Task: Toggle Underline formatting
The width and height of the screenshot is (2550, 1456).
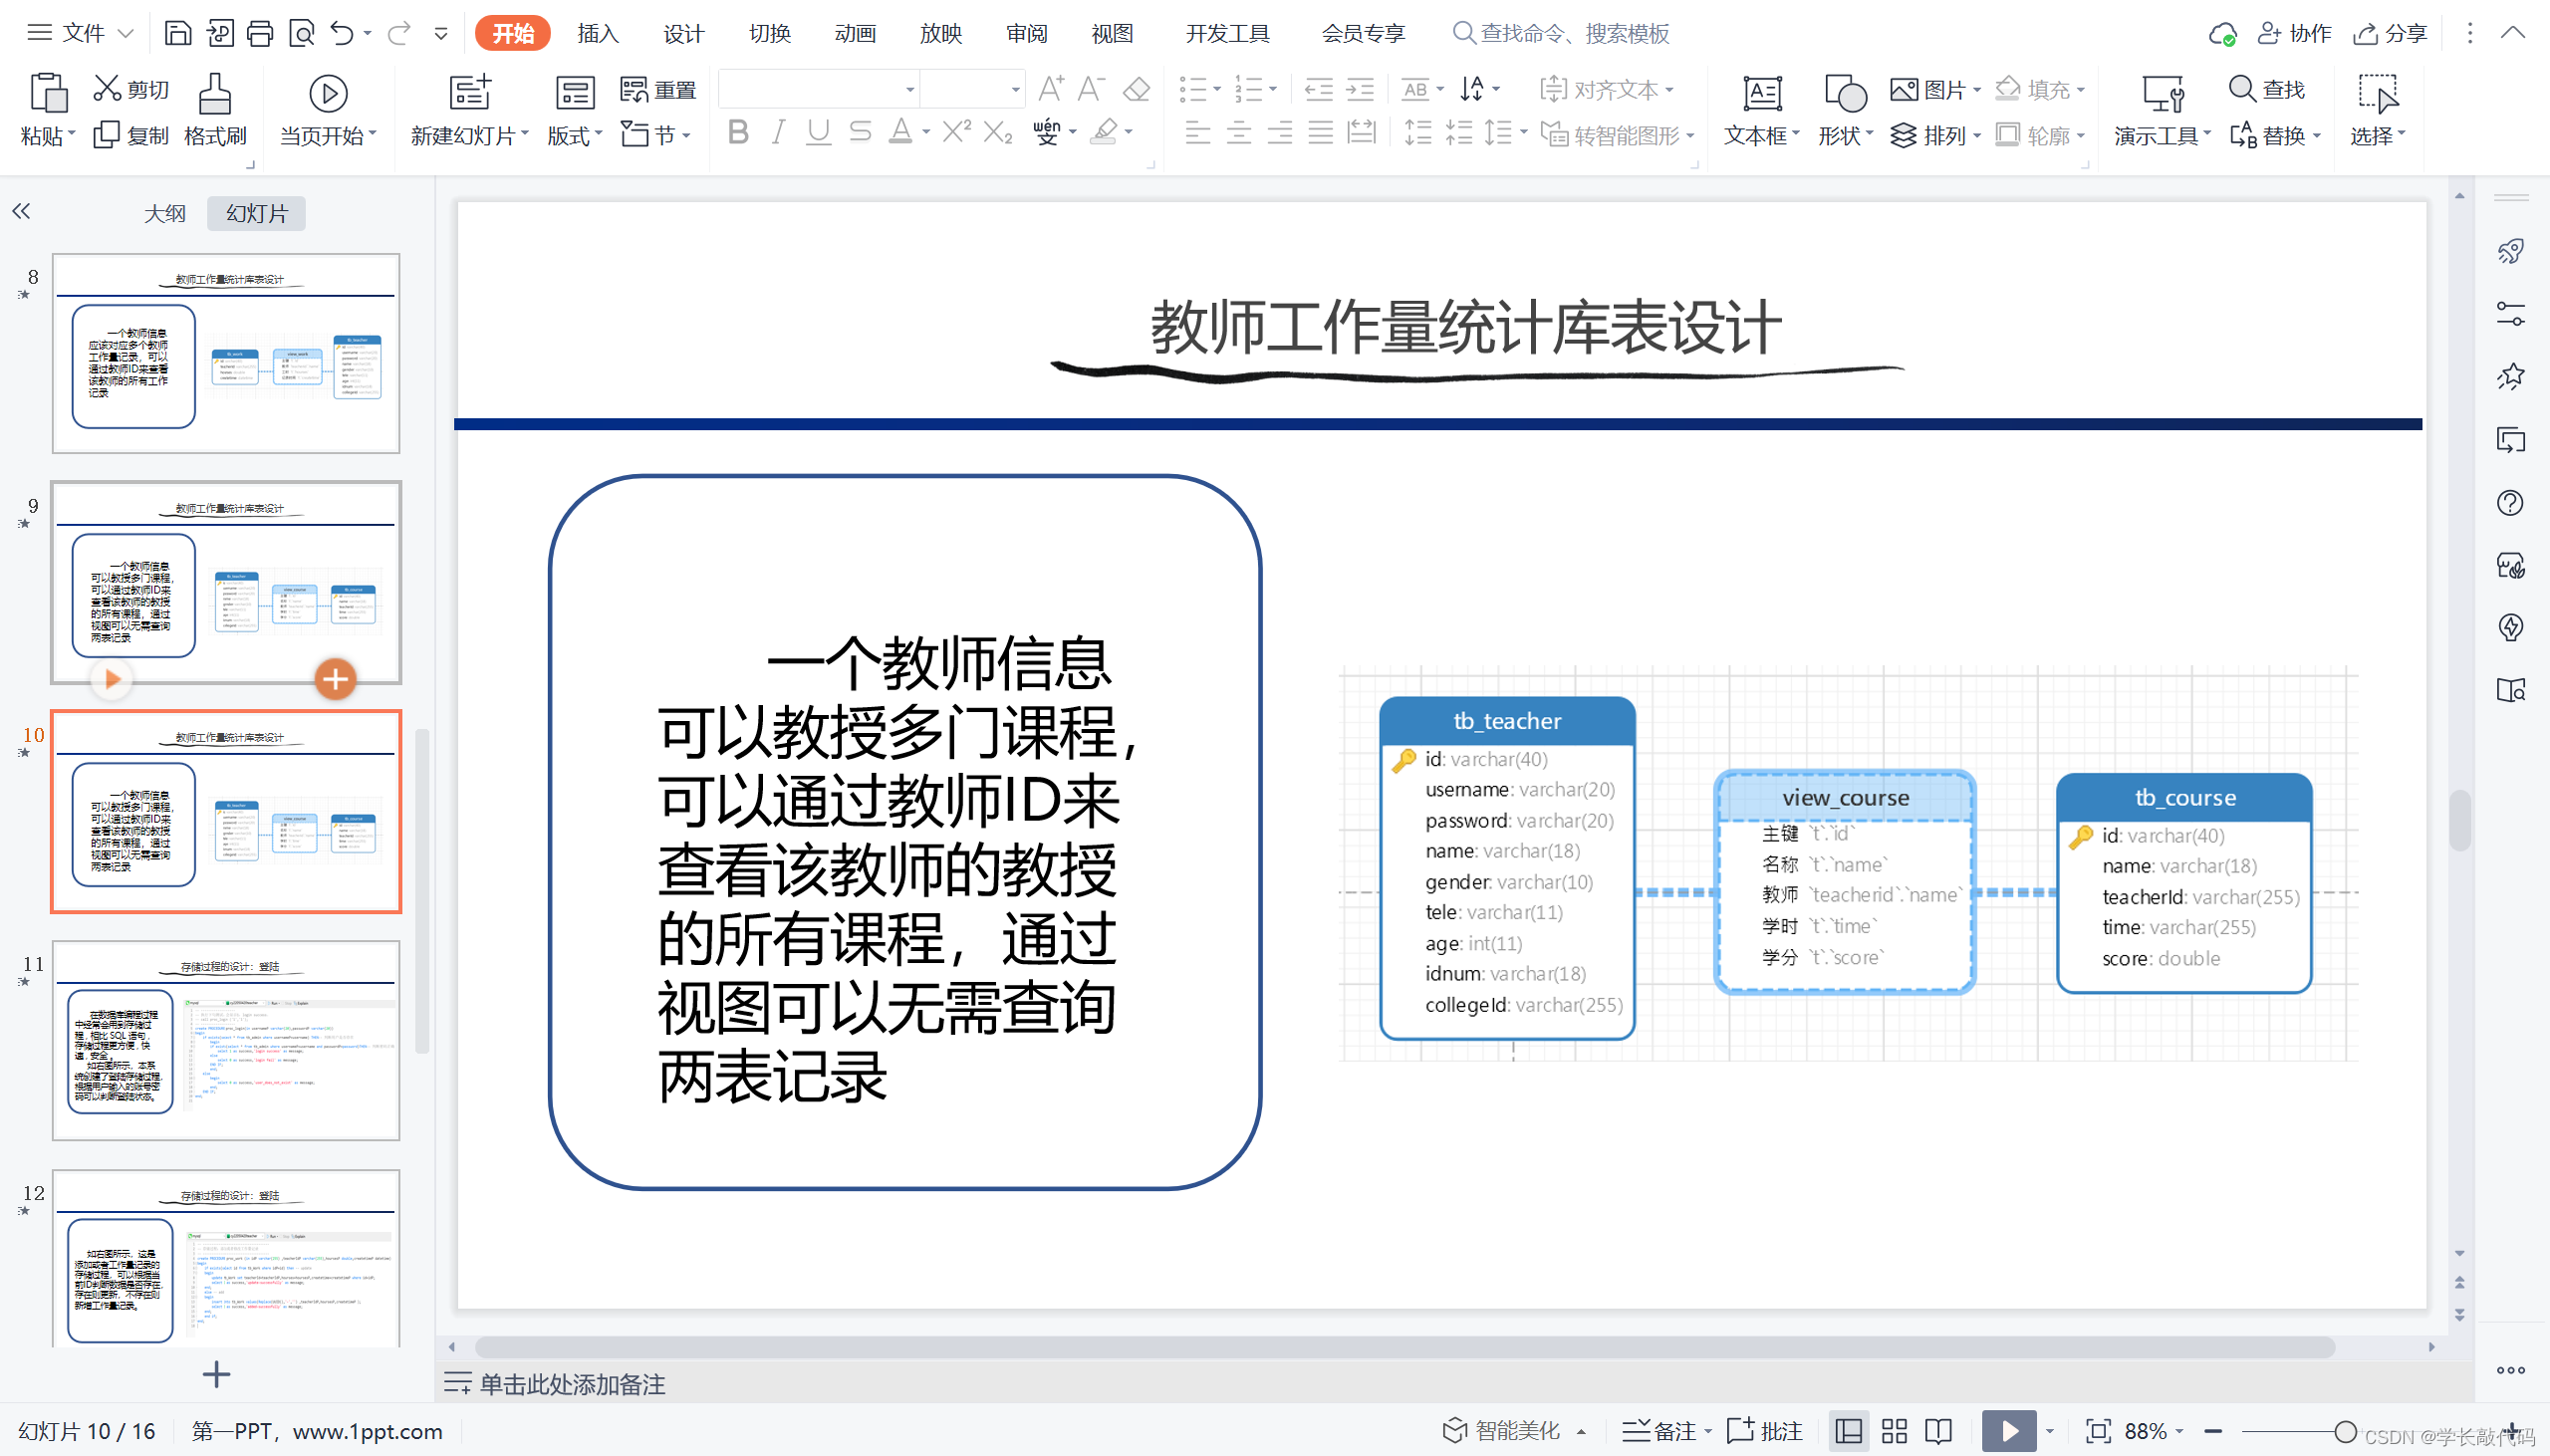Action: (818, 132)
